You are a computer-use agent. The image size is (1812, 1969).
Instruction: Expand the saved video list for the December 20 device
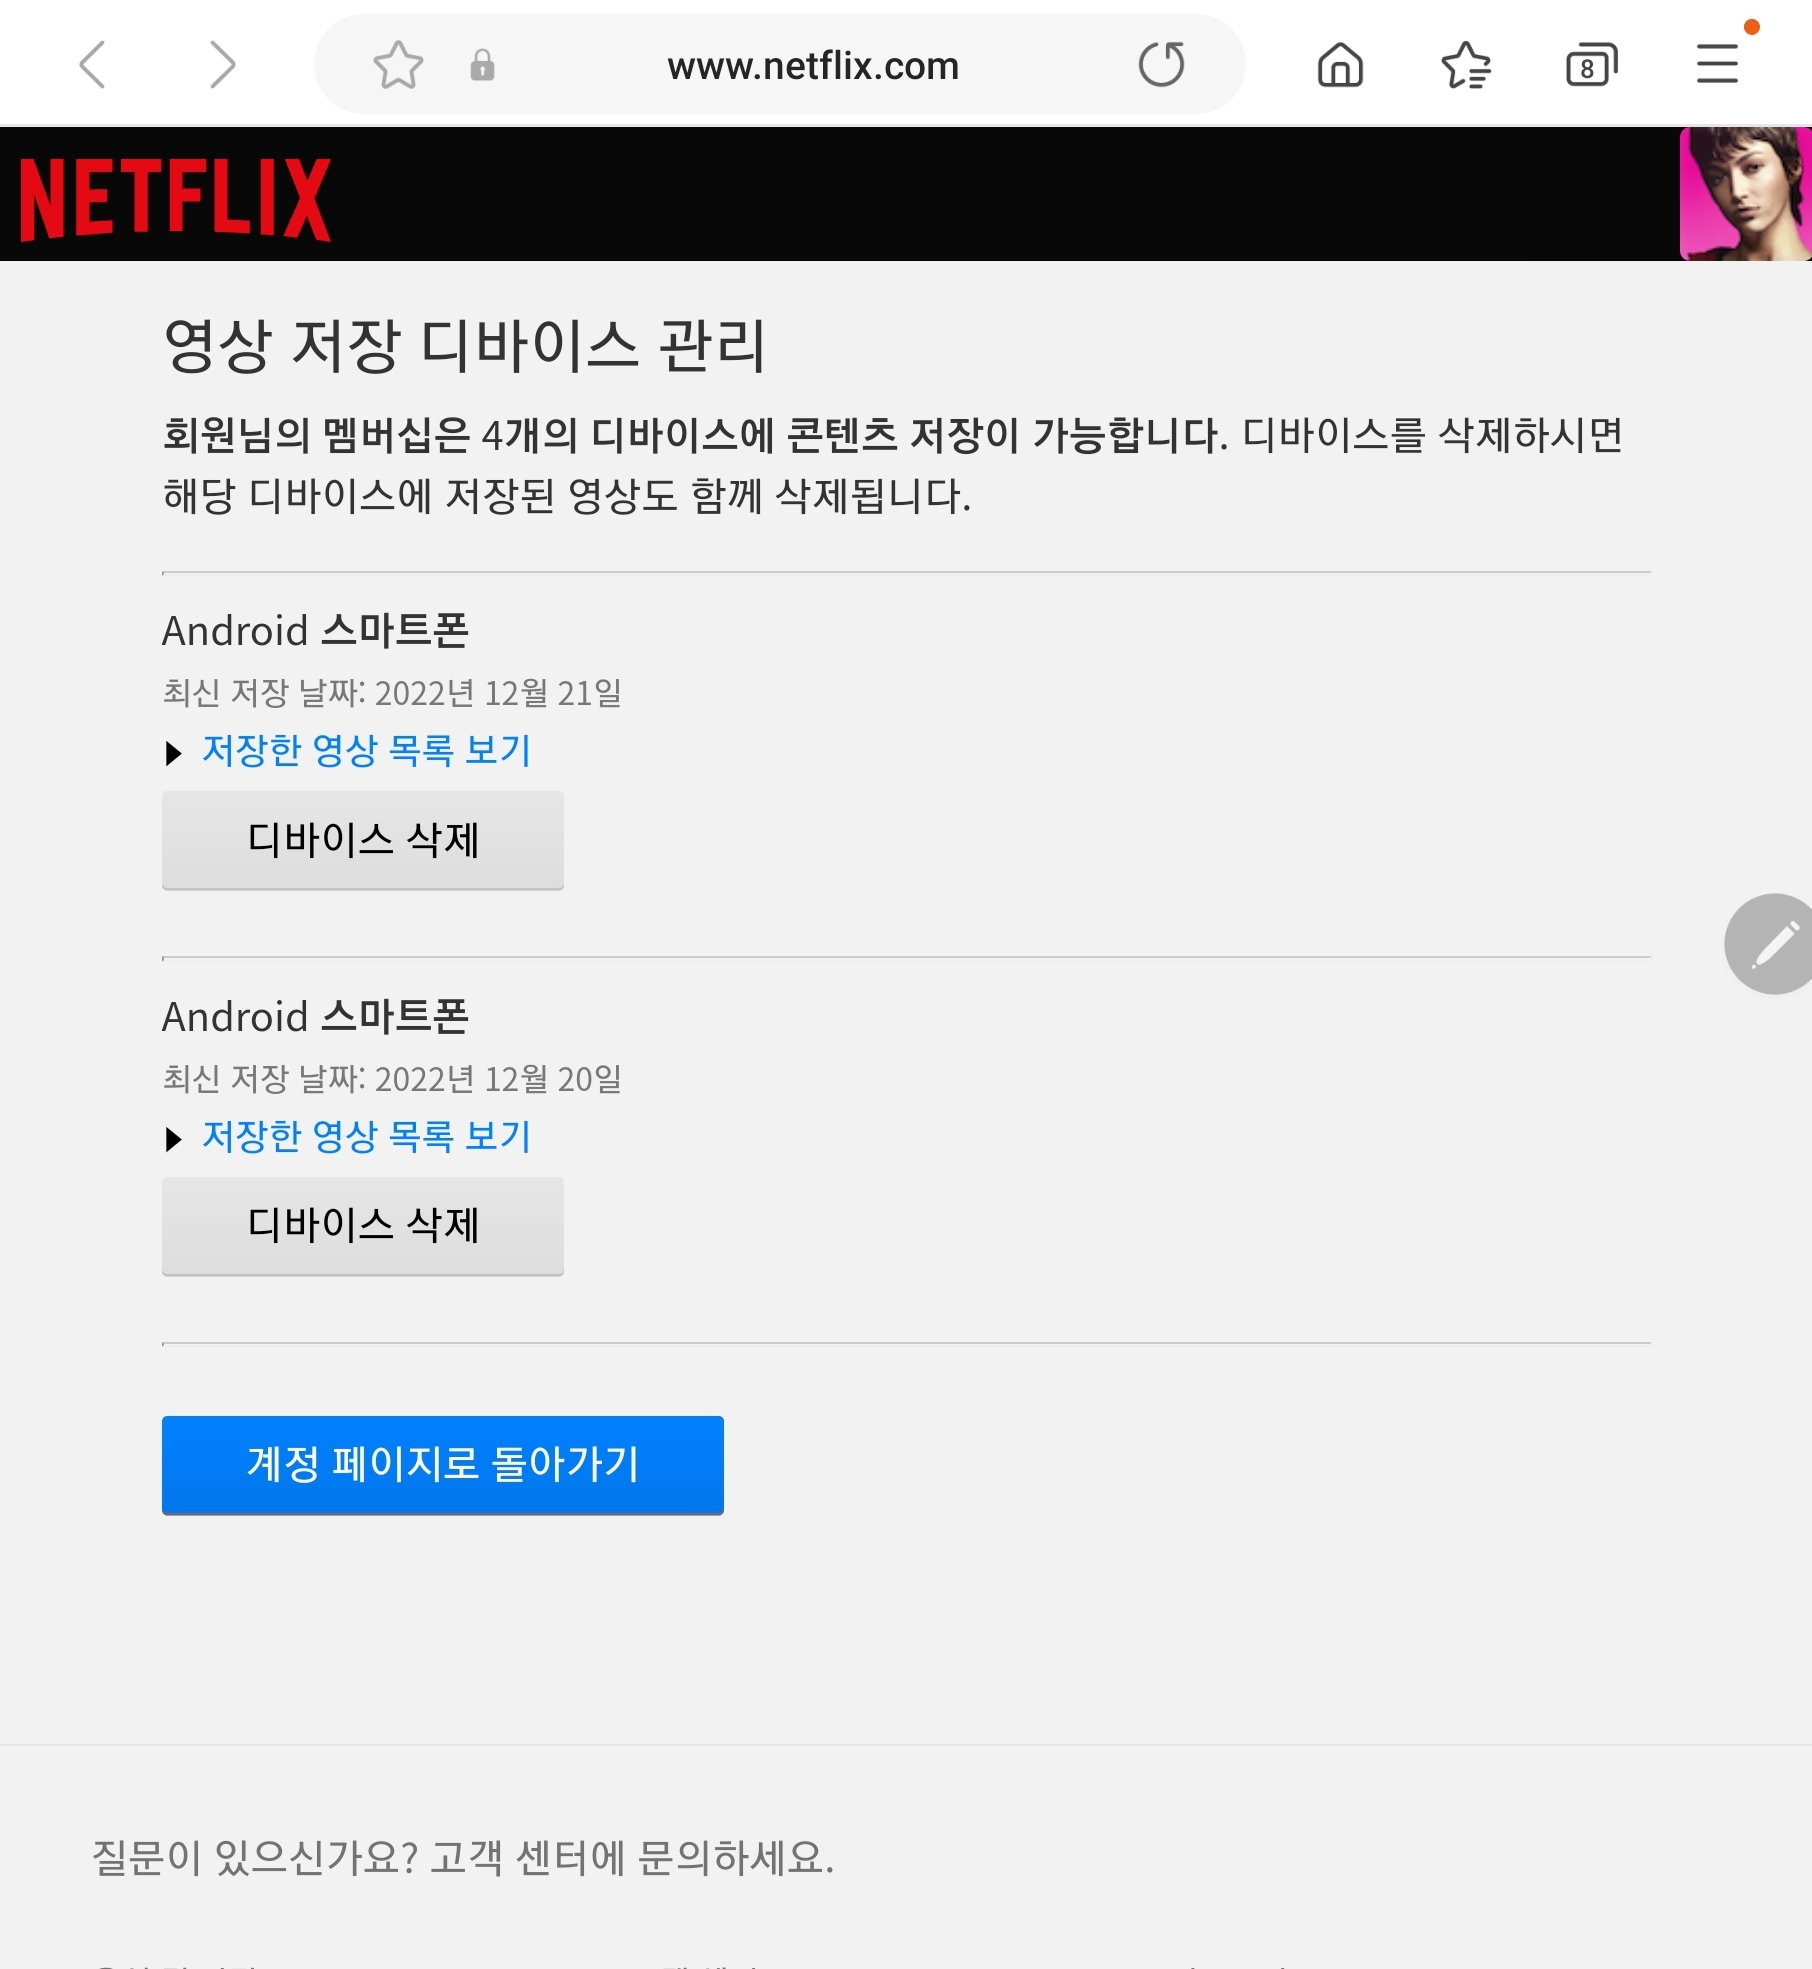point(174,1138)
